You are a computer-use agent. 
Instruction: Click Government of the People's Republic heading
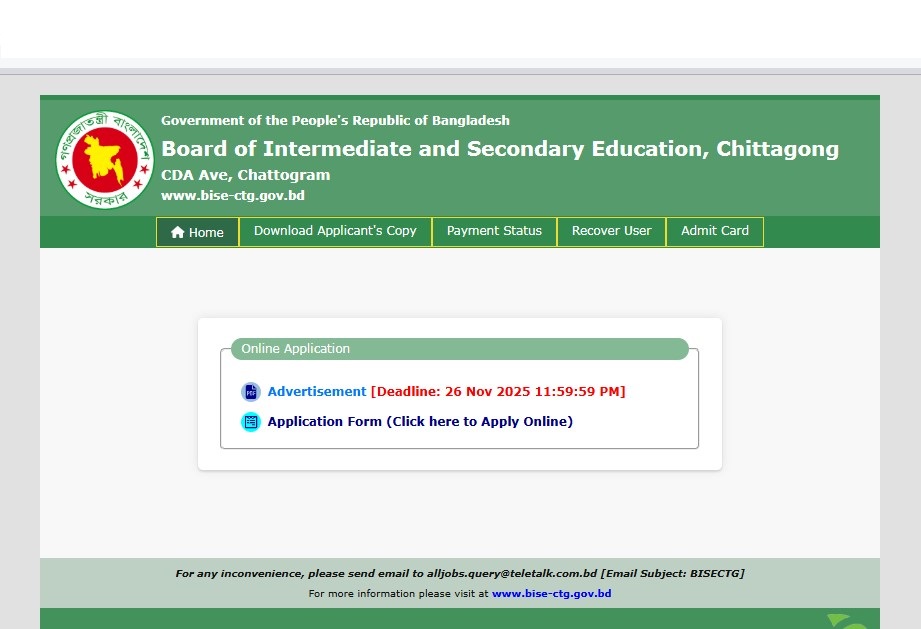335,120
